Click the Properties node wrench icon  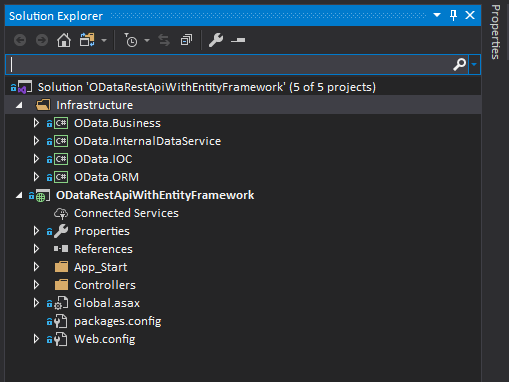[x=61, y=231]
